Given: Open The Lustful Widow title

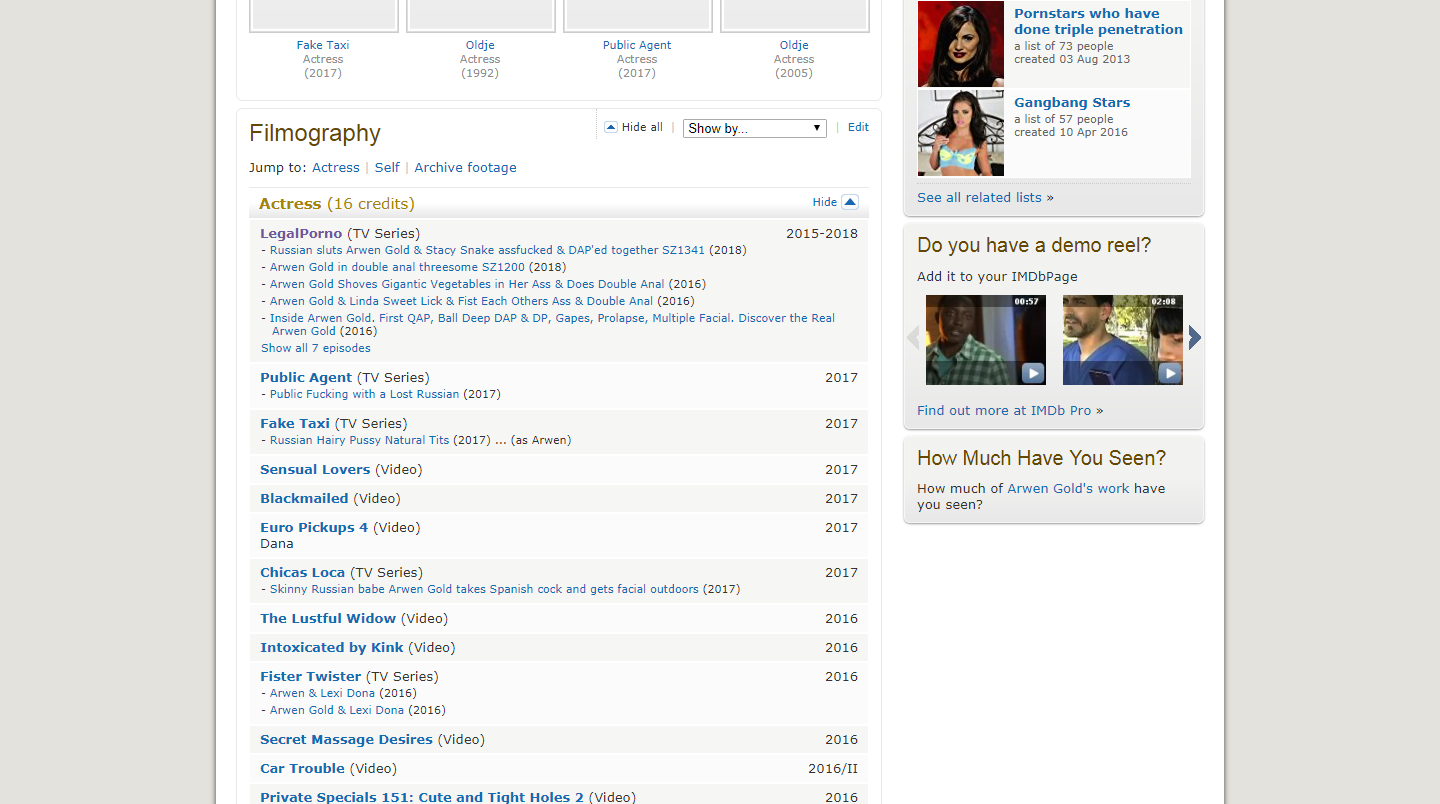Looking at the screenshot, I should pos(328,619).
